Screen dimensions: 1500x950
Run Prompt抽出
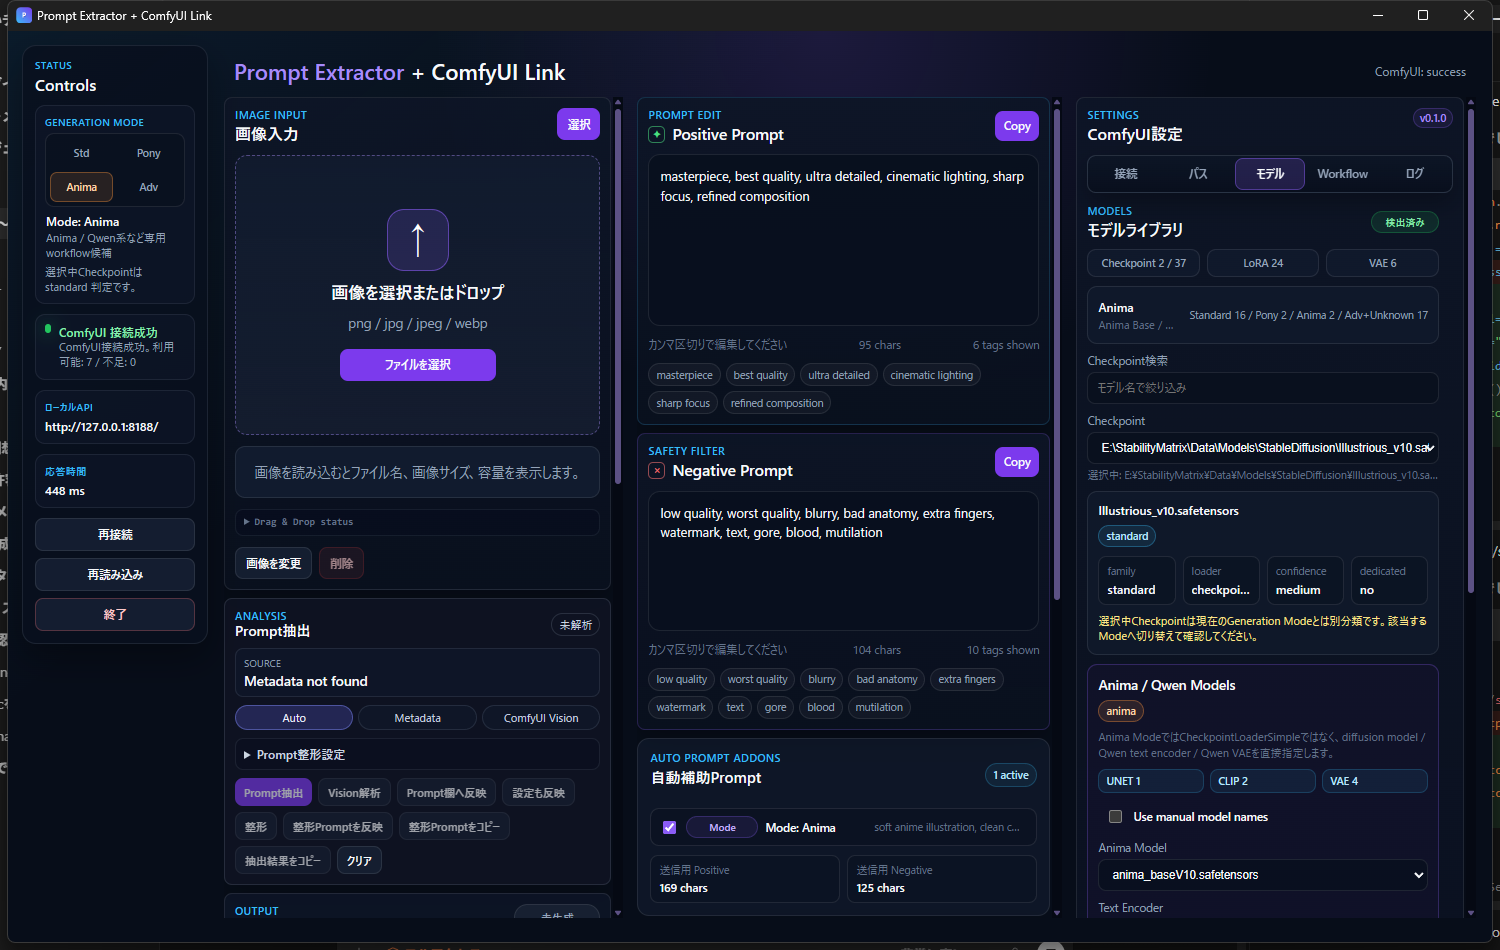[273, 793]
